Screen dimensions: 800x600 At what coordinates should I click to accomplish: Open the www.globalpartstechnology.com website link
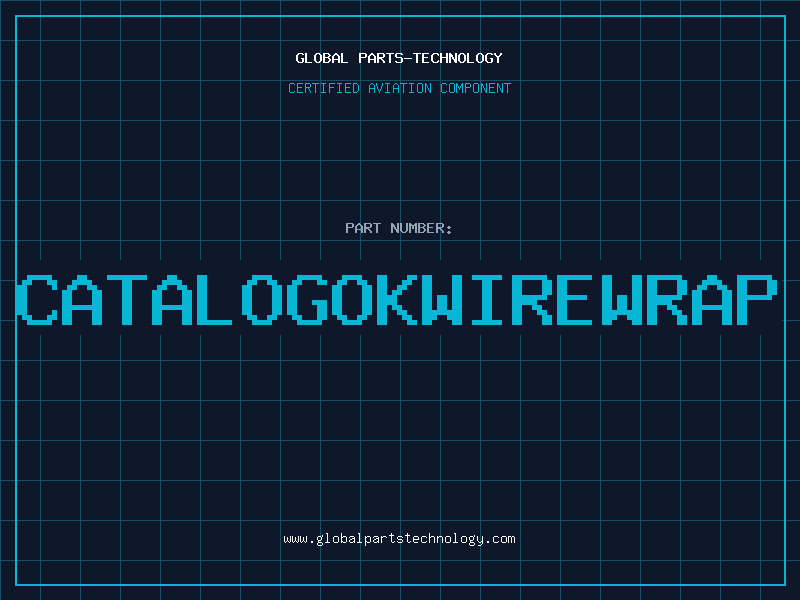tap(399, 538)
